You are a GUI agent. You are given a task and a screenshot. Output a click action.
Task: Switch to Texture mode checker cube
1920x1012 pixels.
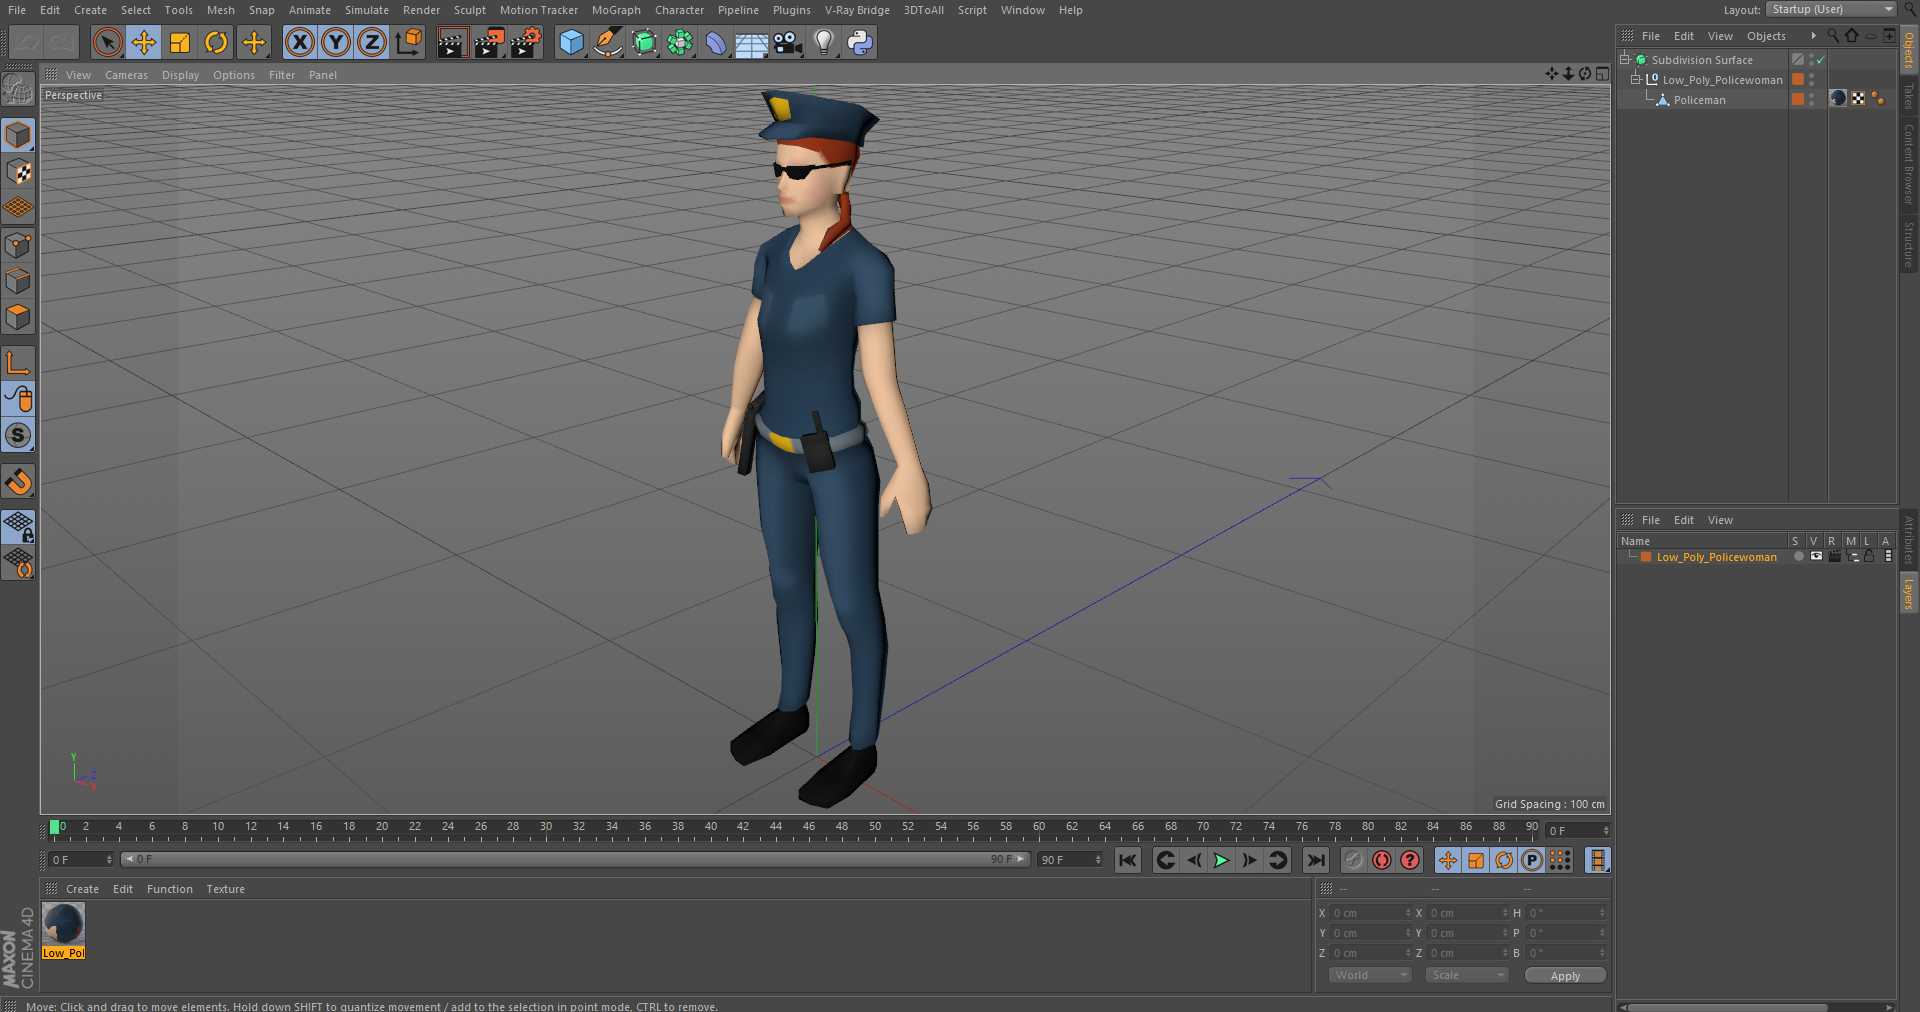(18, 172)
